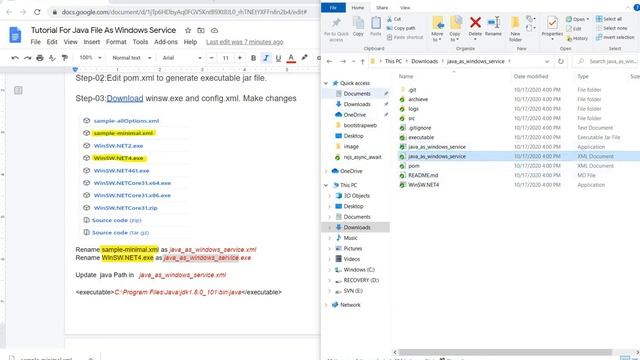640x360 pixels.
Task: Open the File tab in File Explorer
Action: (x=333, y=8)
